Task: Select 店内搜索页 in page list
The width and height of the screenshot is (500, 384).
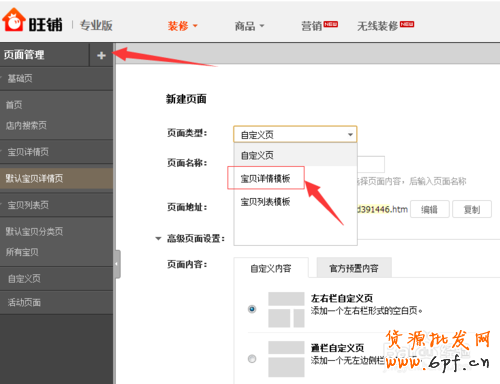Action: tap(26, 126)
